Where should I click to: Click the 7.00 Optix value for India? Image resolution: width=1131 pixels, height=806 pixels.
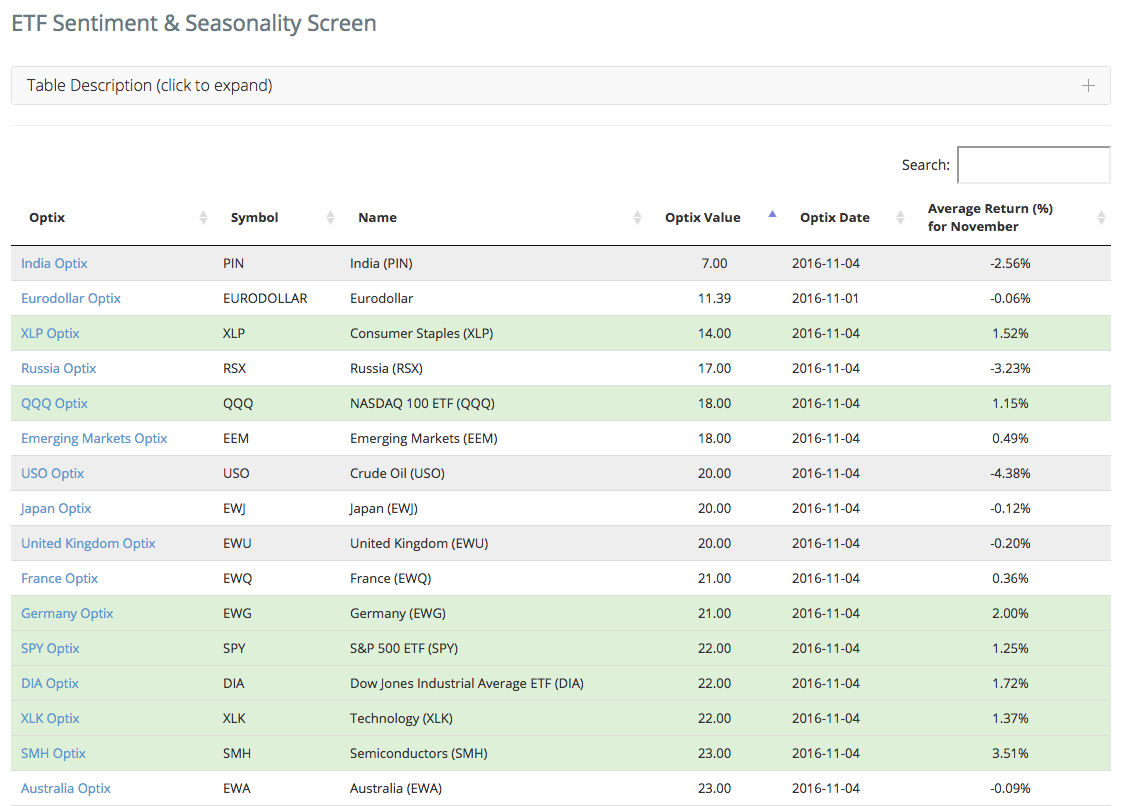(x=714, y=263)
